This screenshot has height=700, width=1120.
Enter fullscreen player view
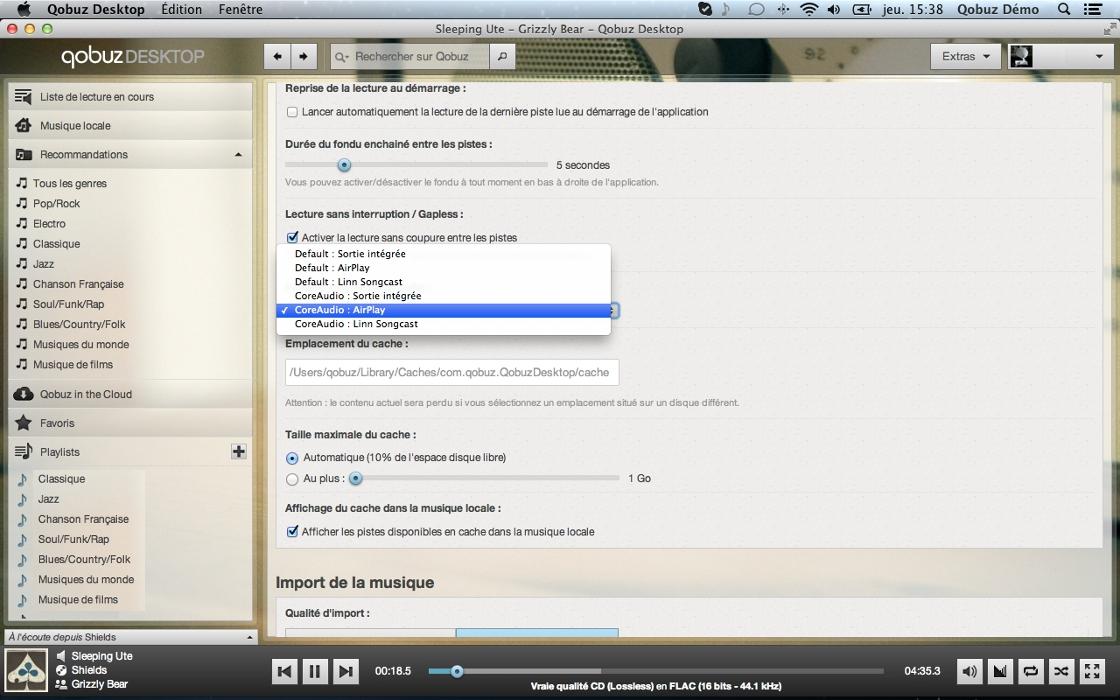(x=1092, y=671)
